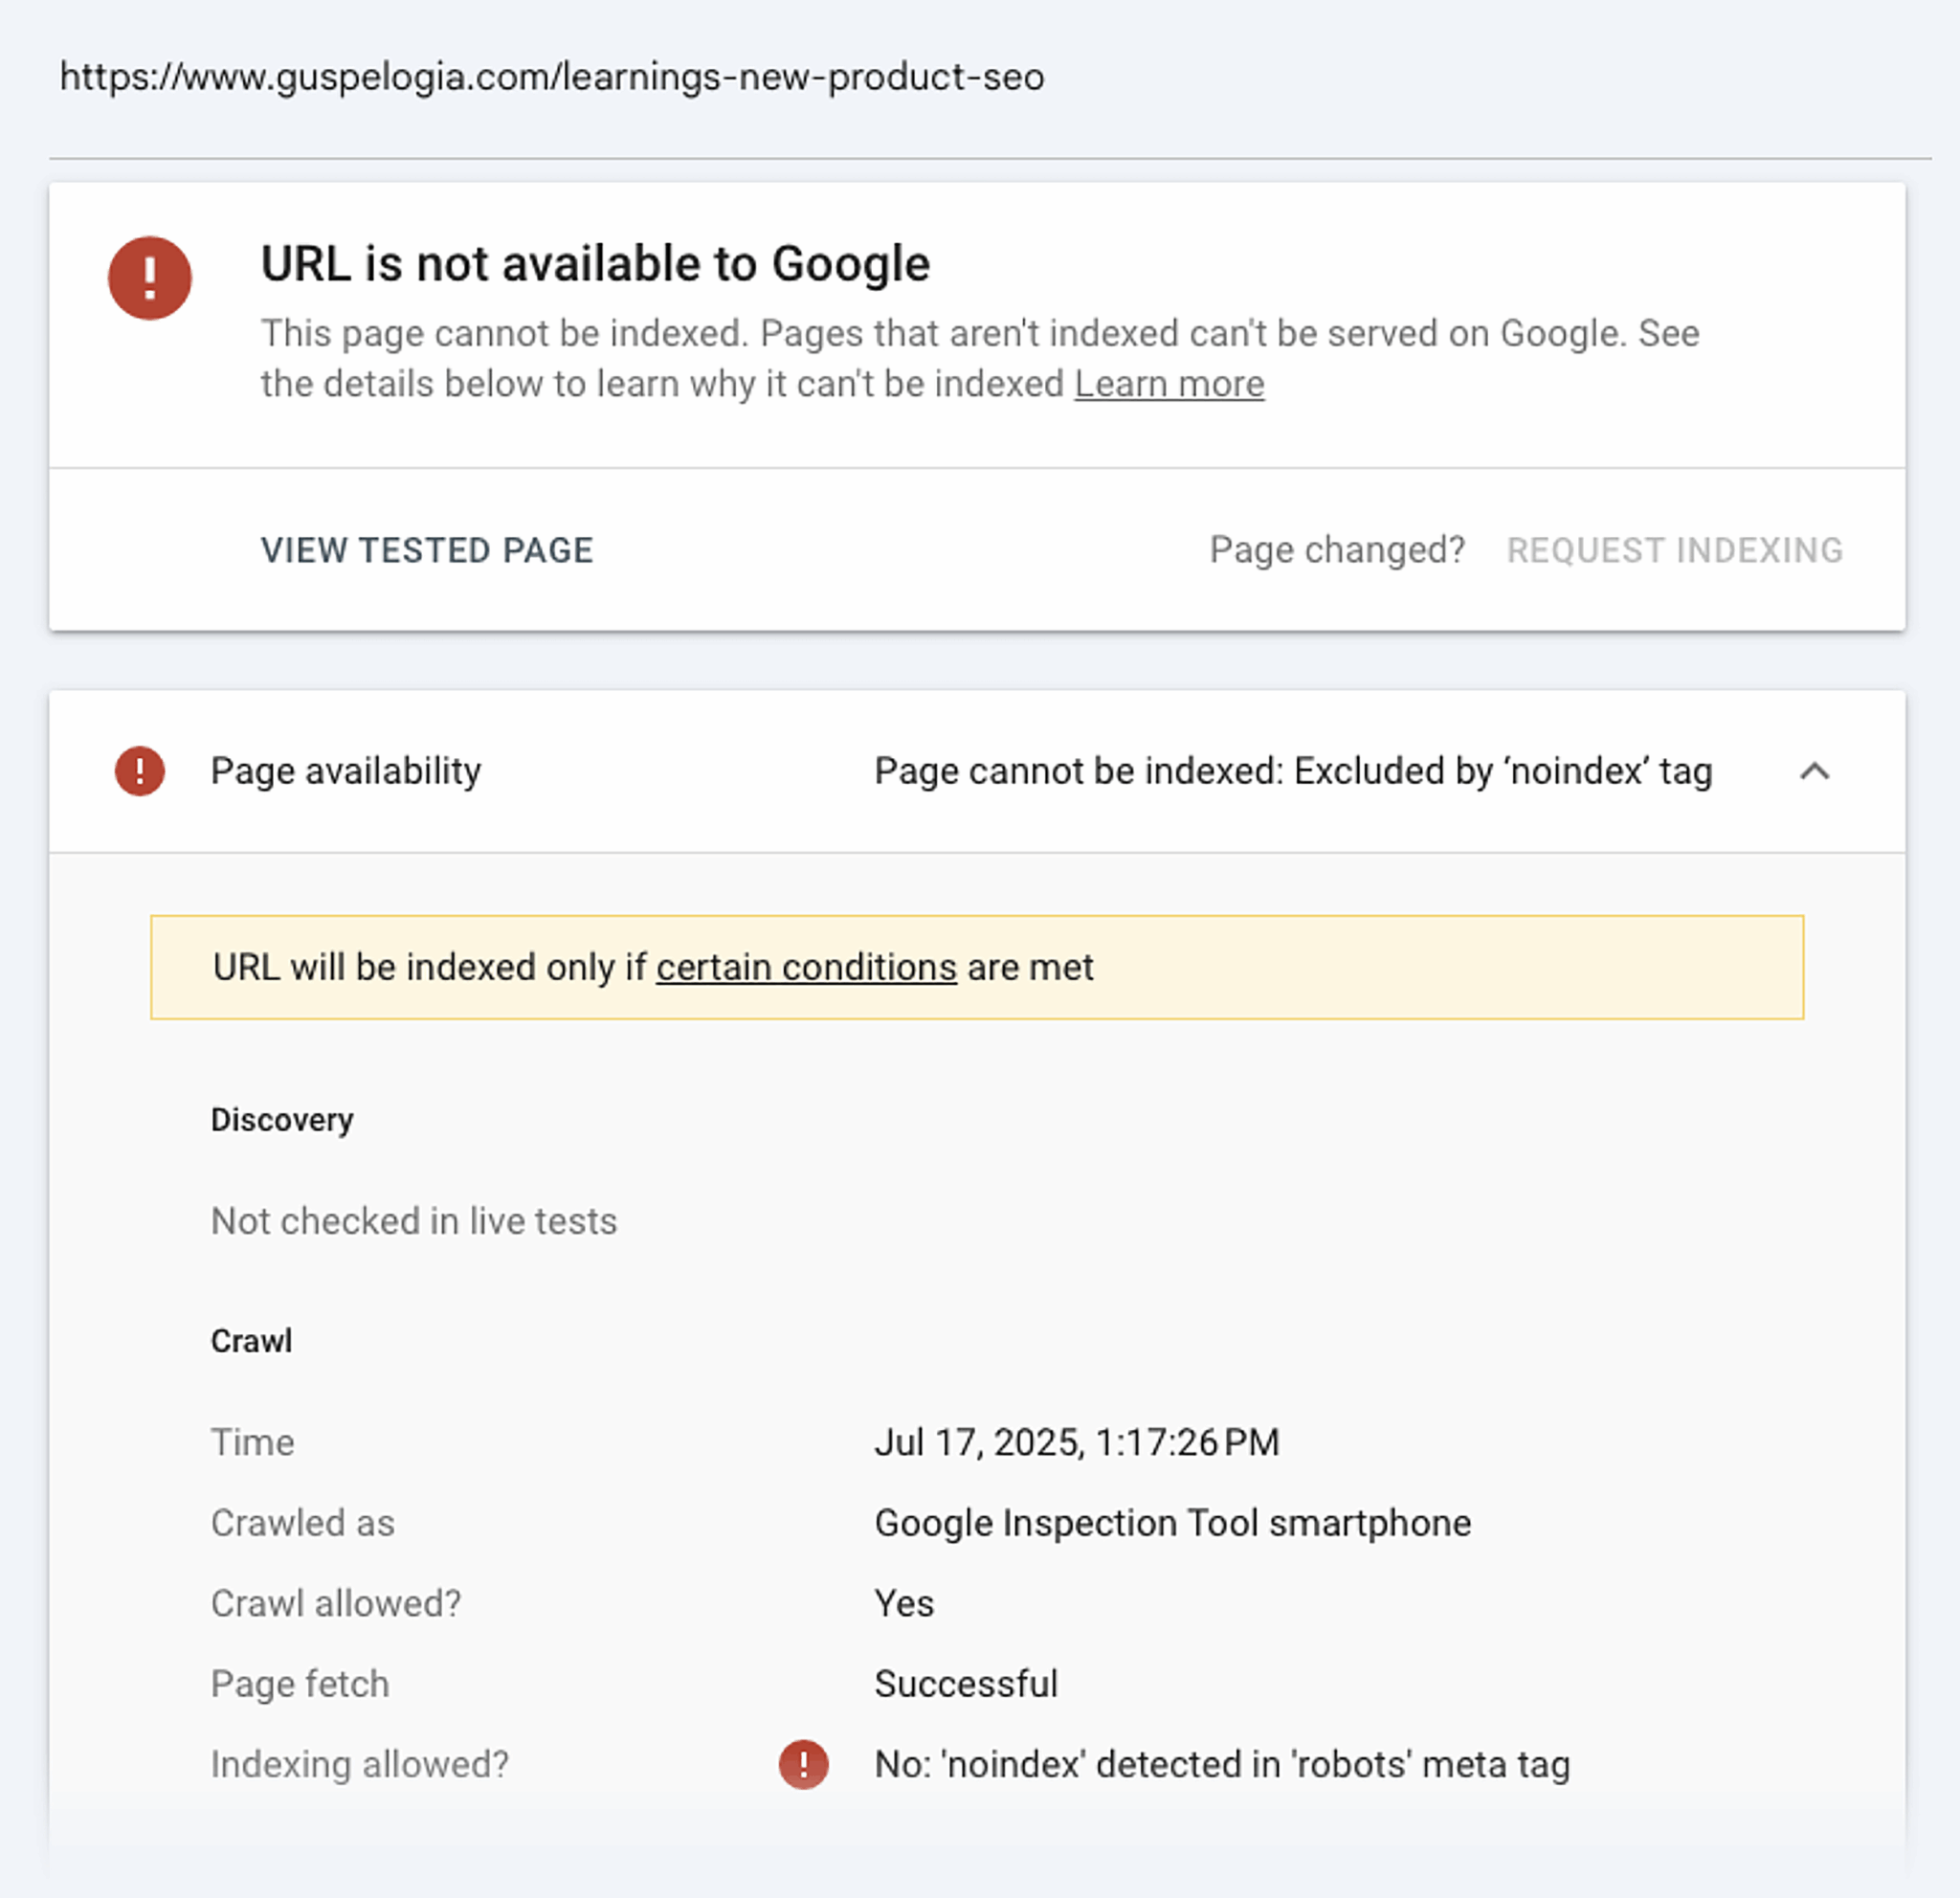The height and width of the screenshot is (1898, 1960).
Task: Click REQUEST INDEXING button
Action: pos(1674,550)
